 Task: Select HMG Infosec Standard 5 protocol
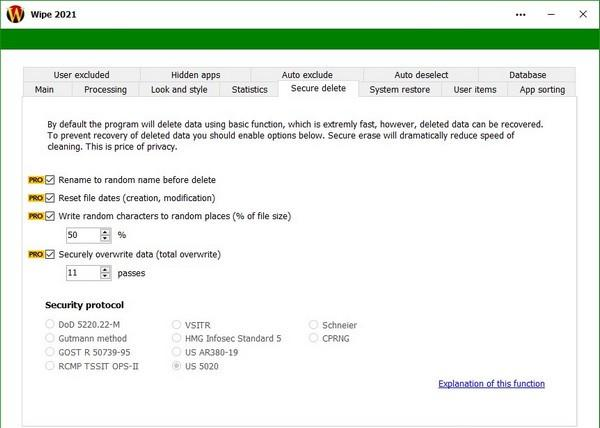176,338
